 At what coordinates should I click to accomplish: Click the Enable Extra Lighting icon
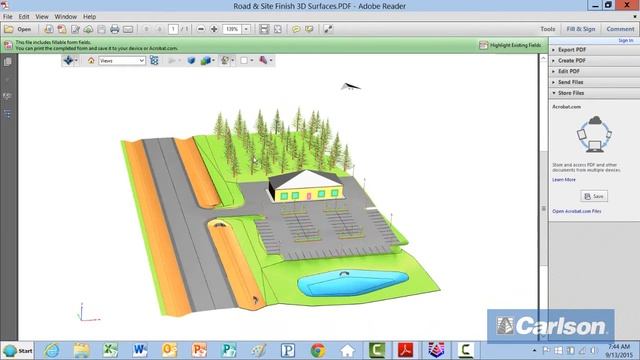224,60
